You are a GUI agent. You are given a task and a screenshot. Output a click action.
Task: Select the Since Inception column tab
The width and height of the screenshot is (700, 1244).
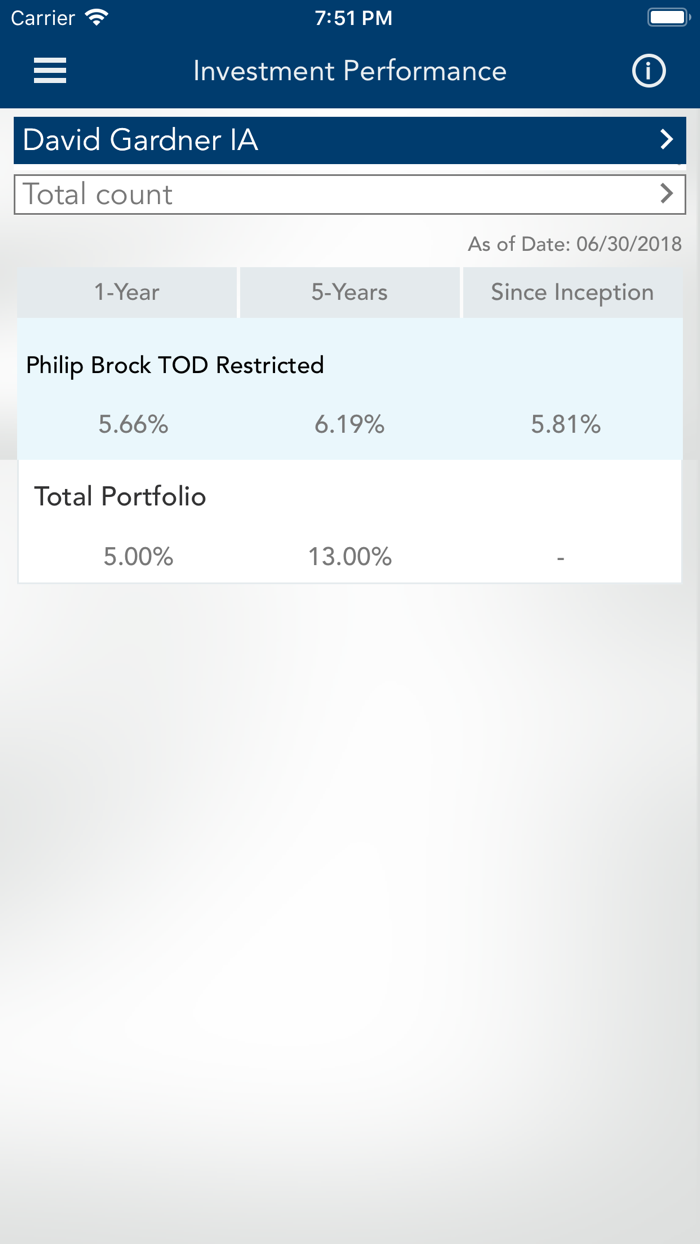tap(572, 292)
